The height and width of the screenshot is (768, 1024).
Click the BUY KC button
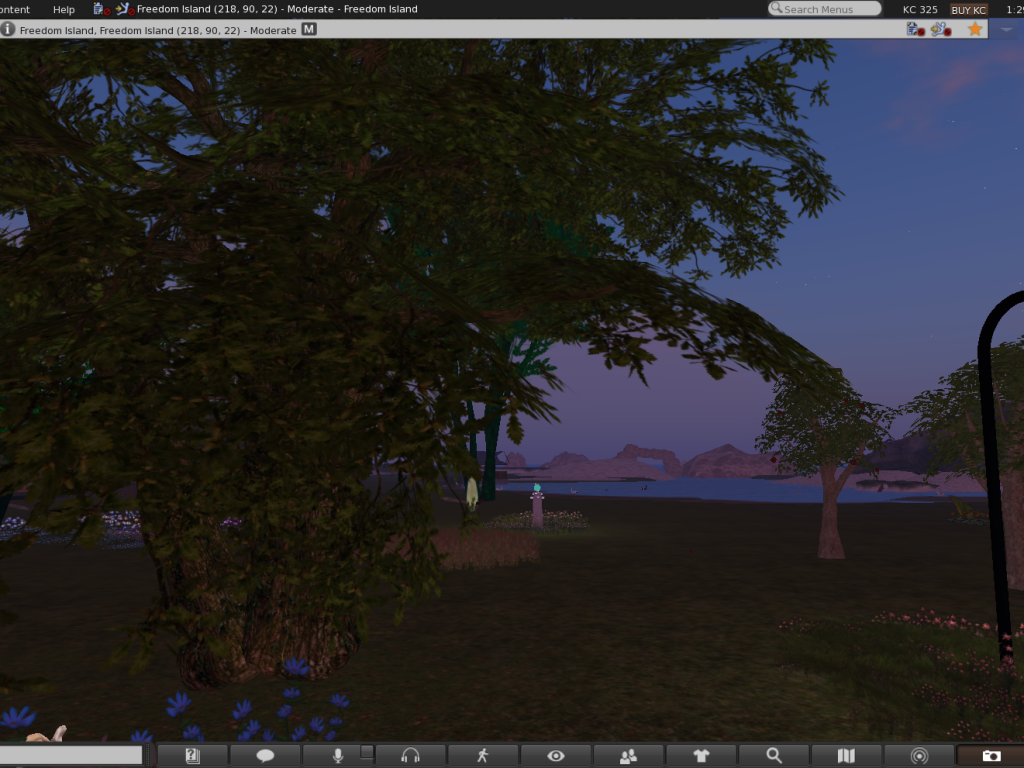tap(967, 9)
